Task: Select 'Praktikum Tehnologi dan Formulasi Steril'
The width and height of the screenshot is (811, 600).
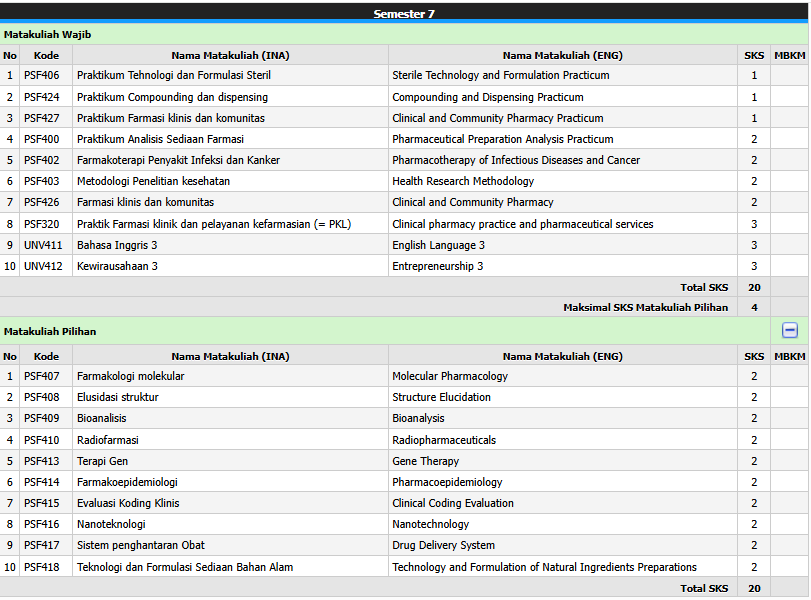Action: click(174, 76)
